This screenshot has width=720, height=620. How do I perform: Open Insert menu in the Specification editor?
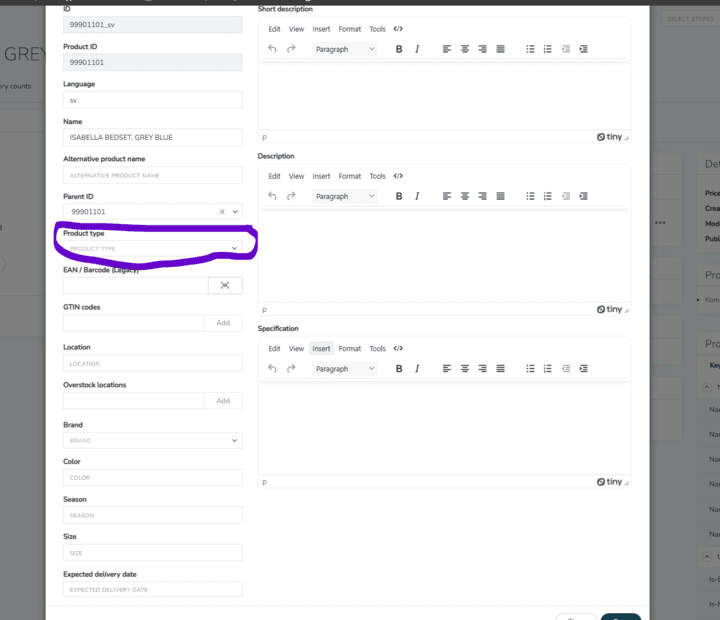coord(321,349)
